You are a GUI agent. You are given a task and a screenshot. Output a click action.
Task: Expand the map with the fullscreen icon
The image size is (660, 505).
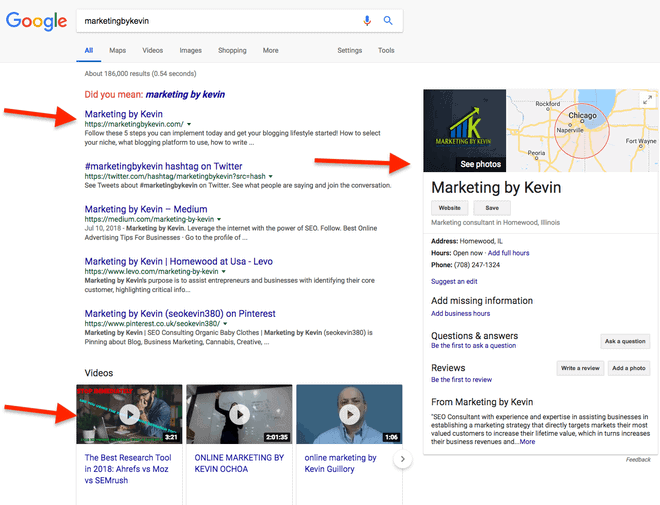[647, 100]
